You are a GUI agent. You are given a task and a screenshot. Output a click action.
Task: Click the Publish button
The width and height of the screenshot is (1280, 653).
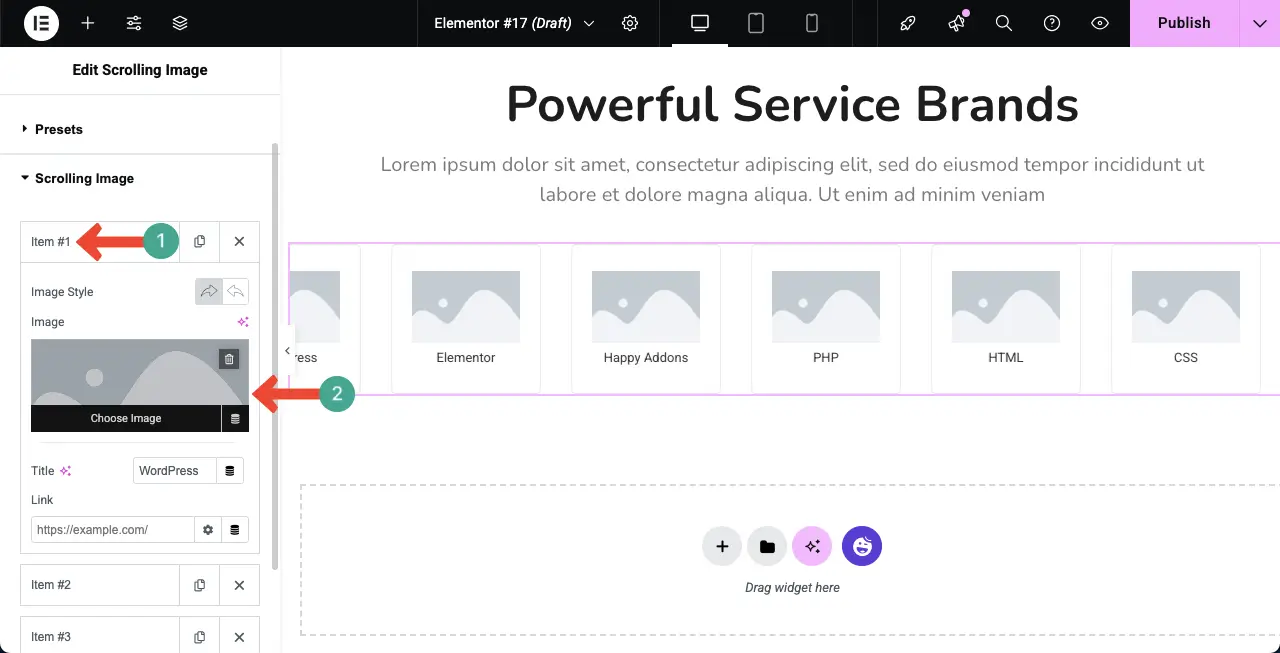click(x=1184, y=23)
